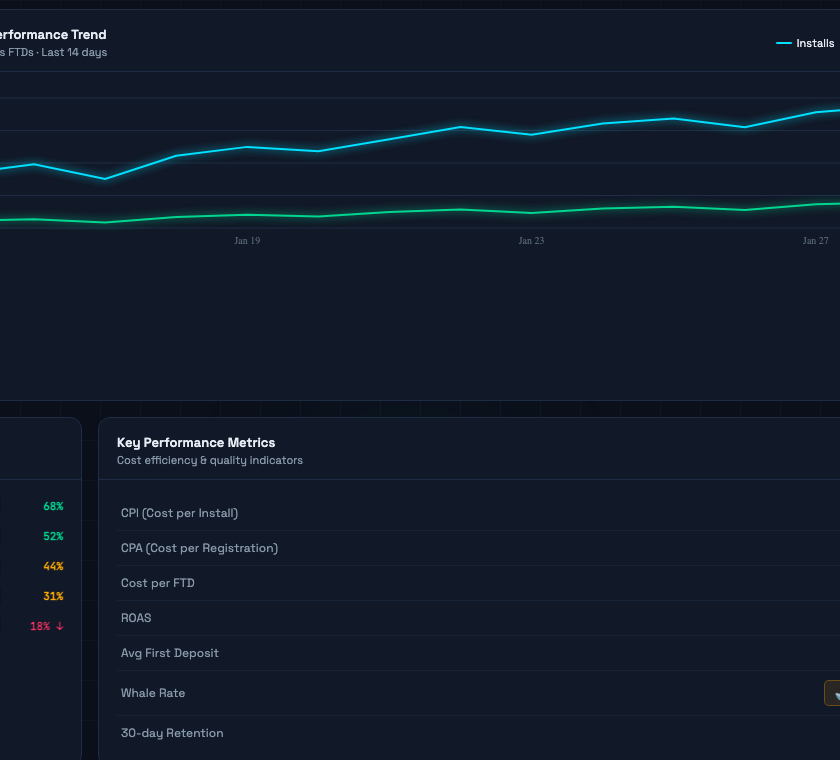The image size is (840, 760).
Task: Select the CPA (Cost per Registration) metric row
Action: pyautogui.click(x=199, y=547)
